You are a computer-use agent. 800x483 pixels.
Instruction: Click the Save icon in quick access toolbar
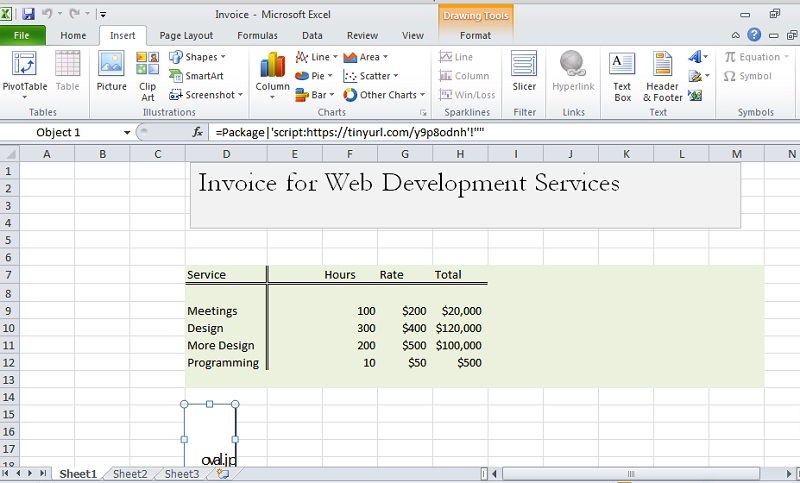point(28,14)
